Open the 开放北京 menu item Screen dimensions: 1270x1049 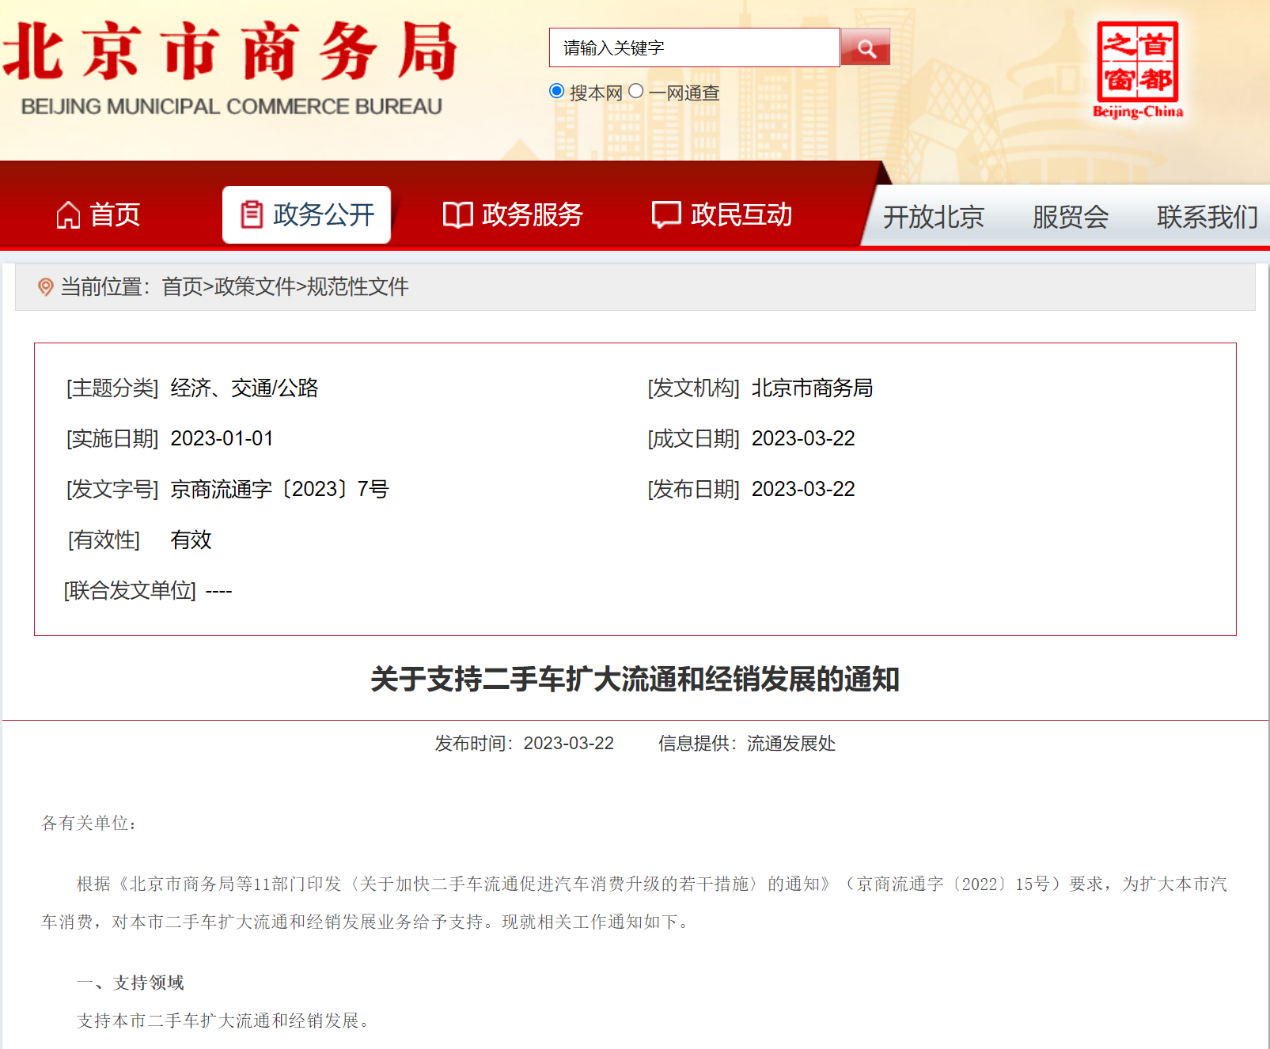tap(933, 217)
